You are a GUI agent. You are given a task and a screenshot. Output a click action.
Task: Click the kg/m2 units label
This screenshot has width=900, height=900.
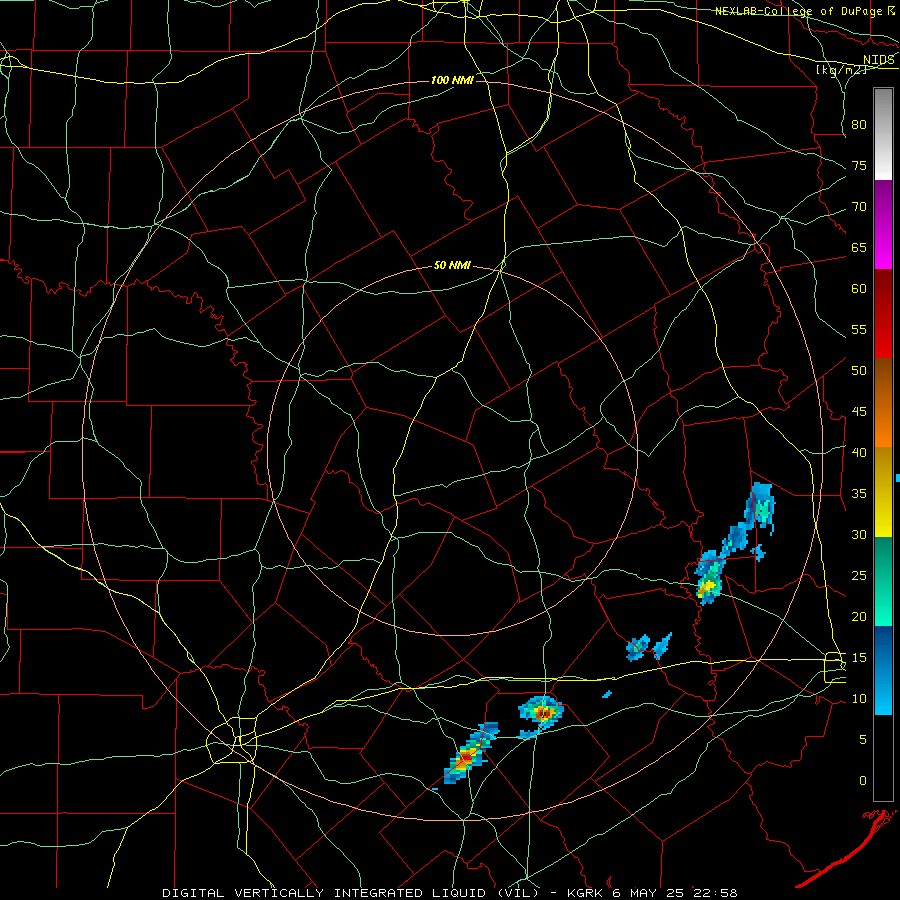tap(841, 69)
